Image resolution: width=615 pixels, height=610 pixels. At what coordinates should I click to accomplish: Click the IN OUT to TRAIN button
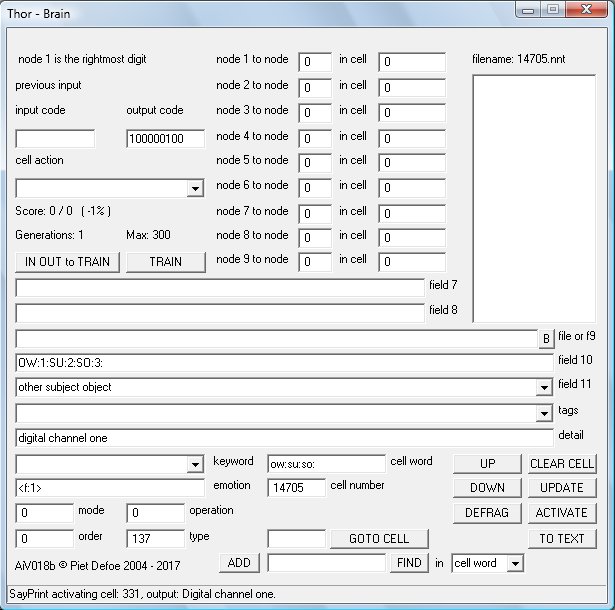[x=67, y=262]
